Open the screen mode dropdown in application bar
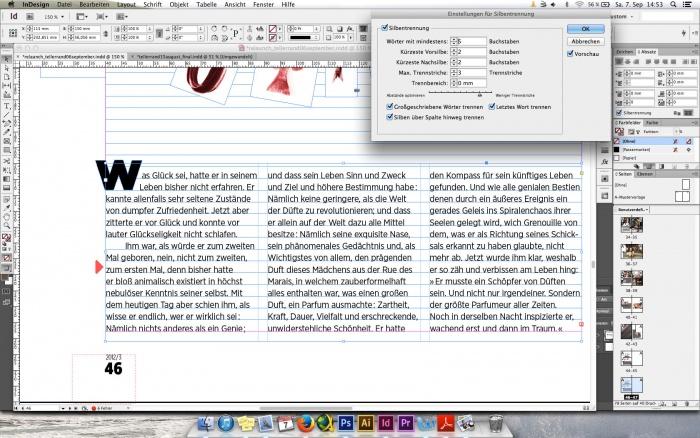The image size is (700, 438). tap(101, 17)
